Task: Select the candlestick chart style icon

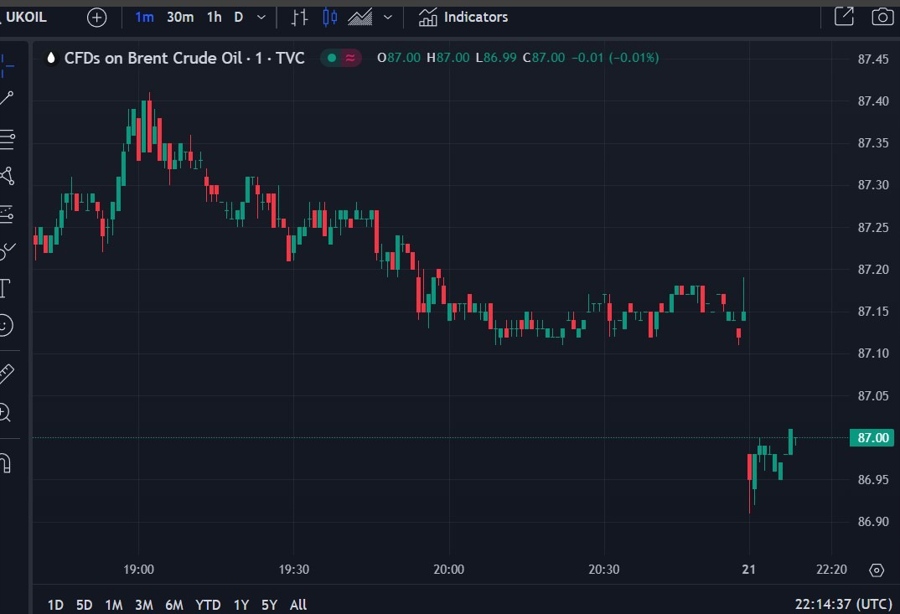Action: [x=329, y=17]
